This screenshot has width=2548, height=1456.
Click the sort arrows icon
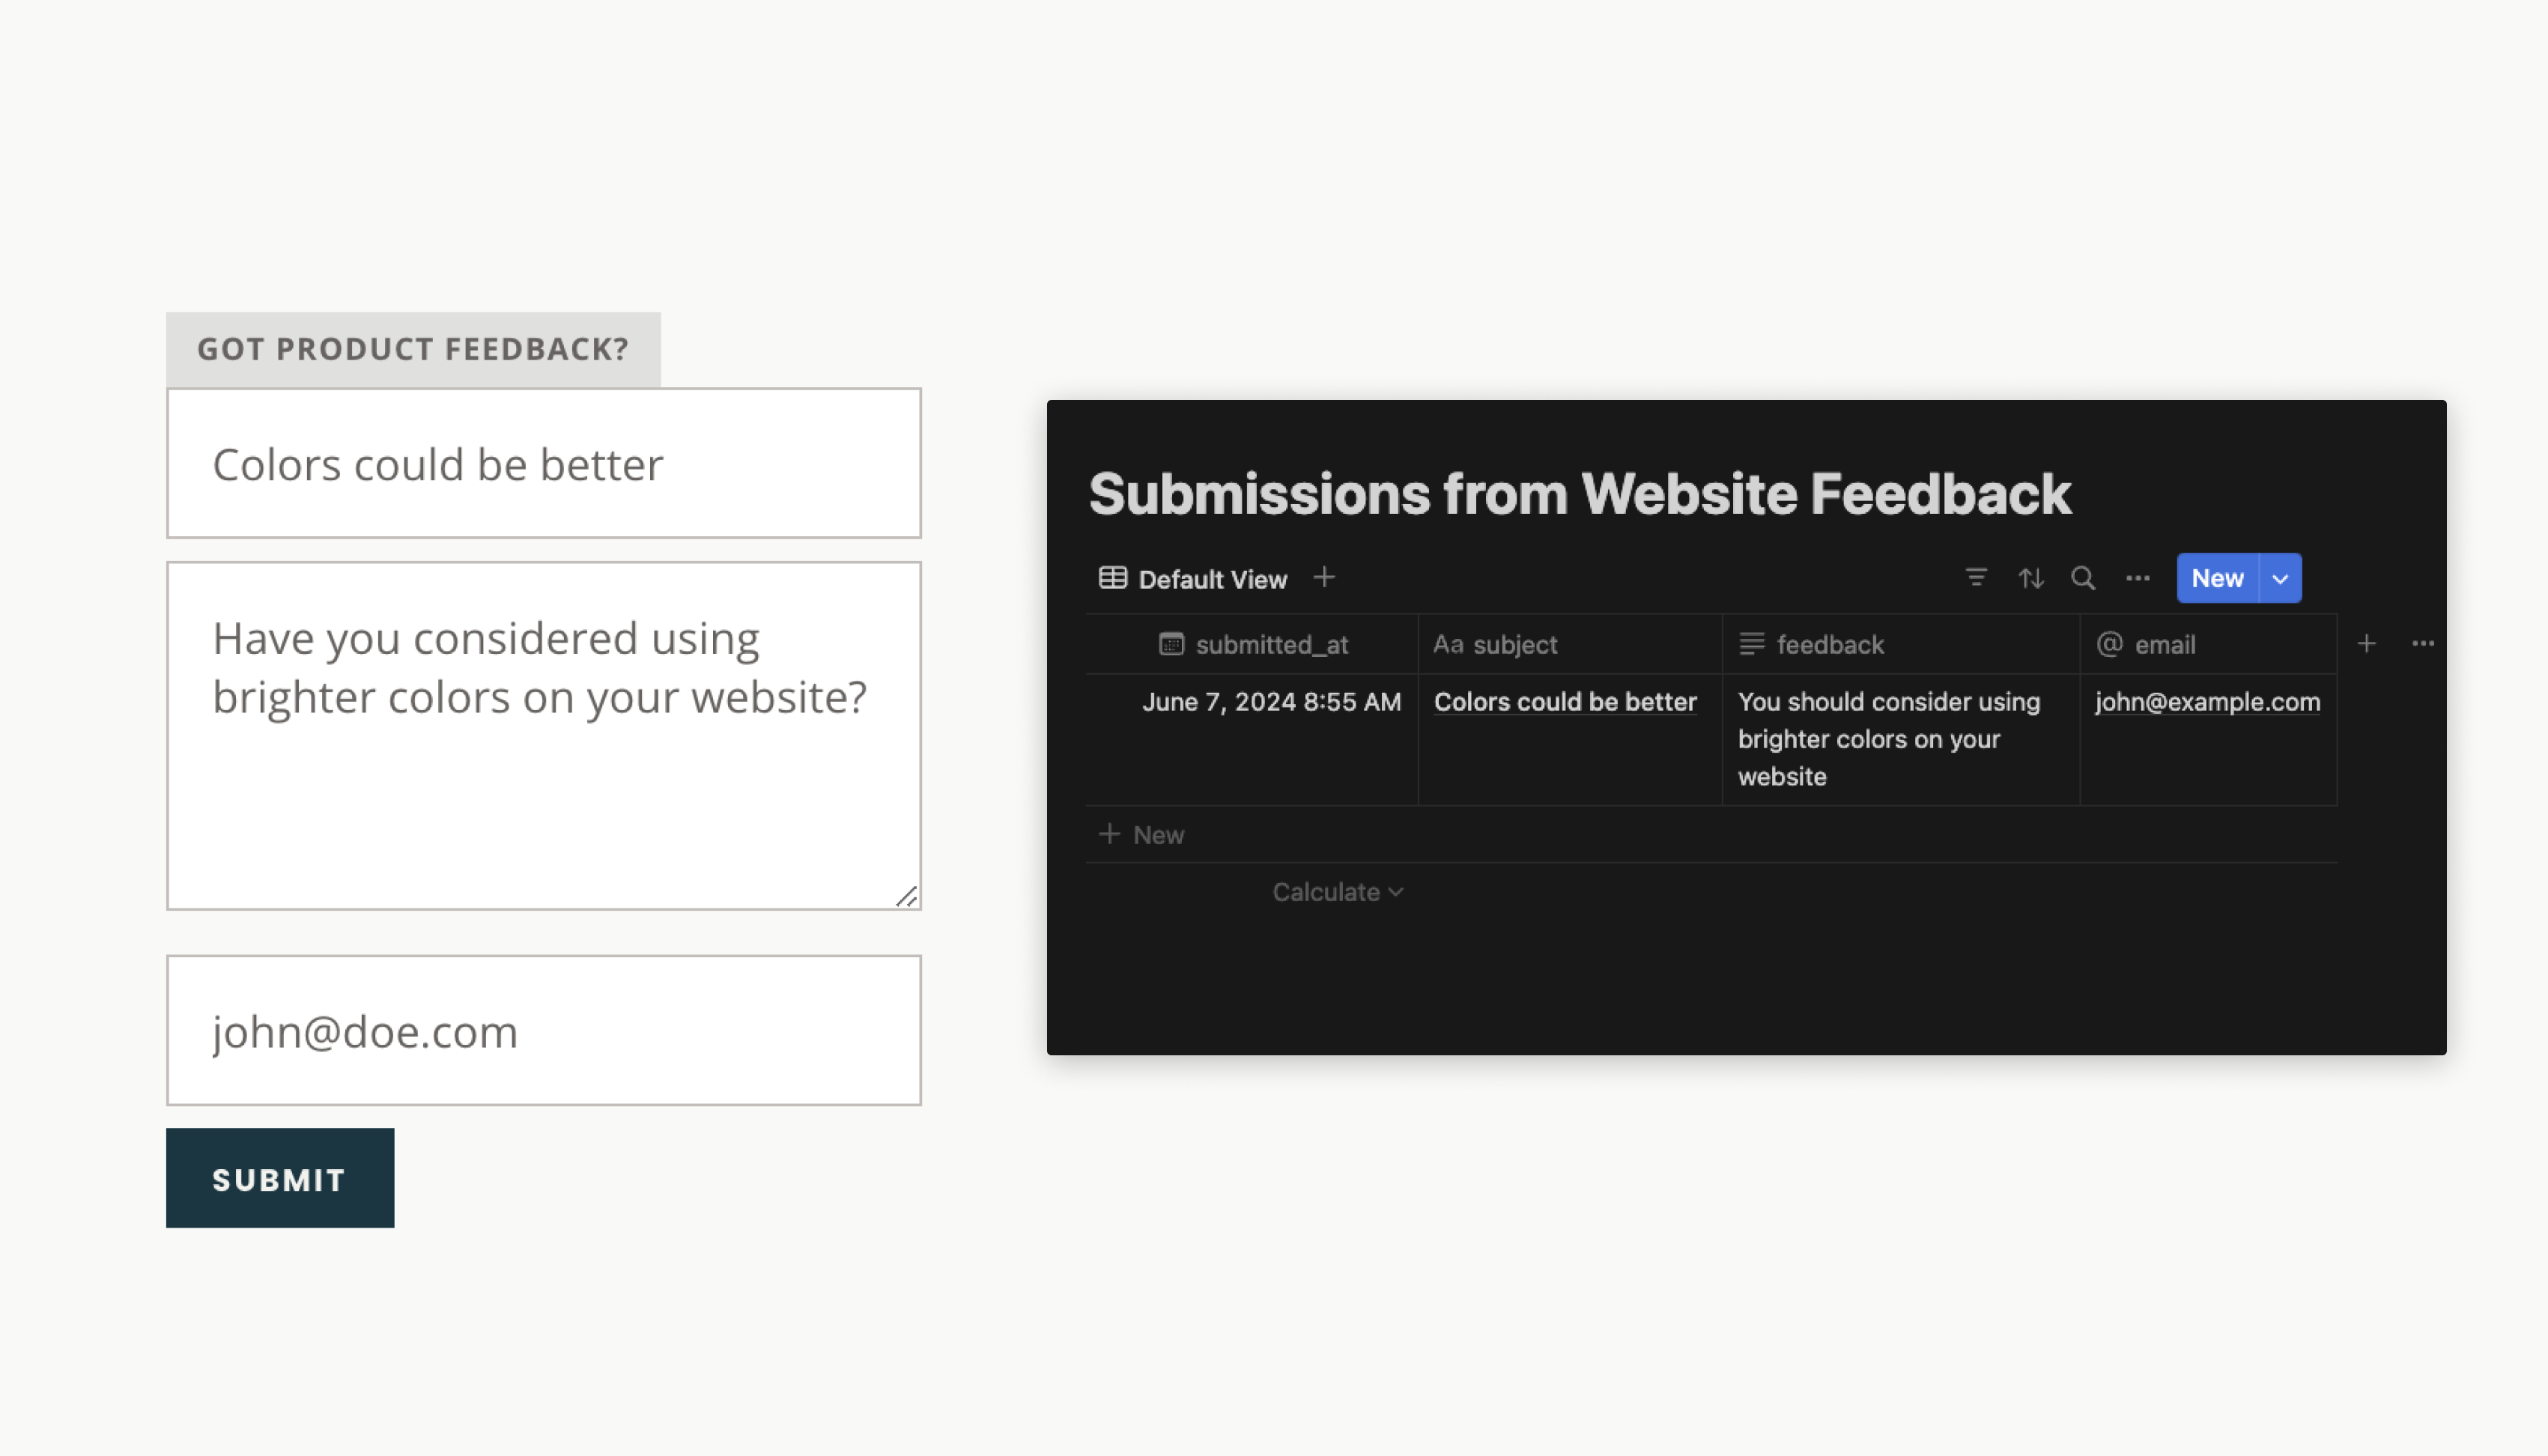point(2030,578)
